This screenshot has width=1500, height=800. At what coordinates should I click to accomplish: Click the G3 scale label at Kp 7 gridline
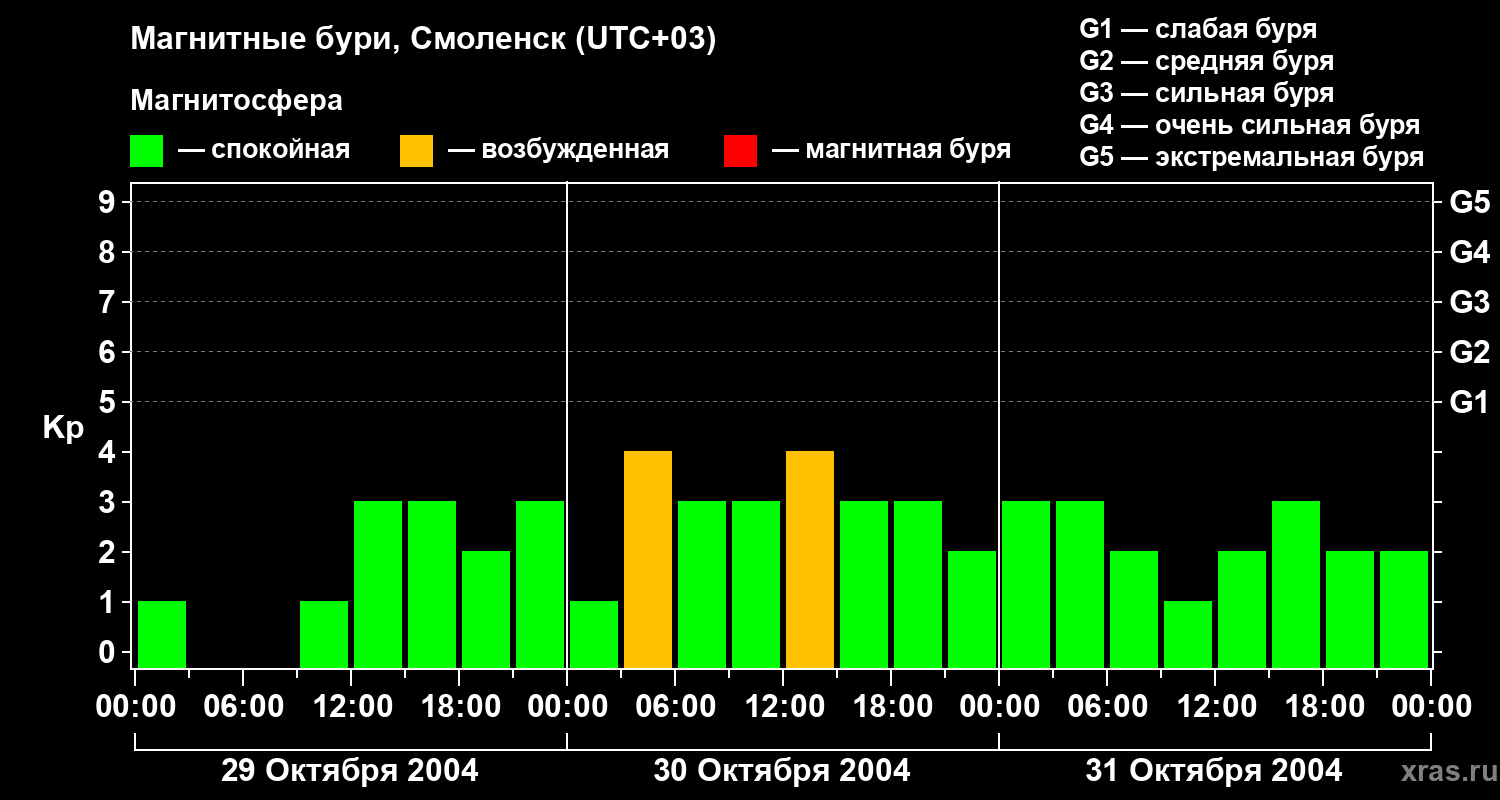click(1470, 302)
